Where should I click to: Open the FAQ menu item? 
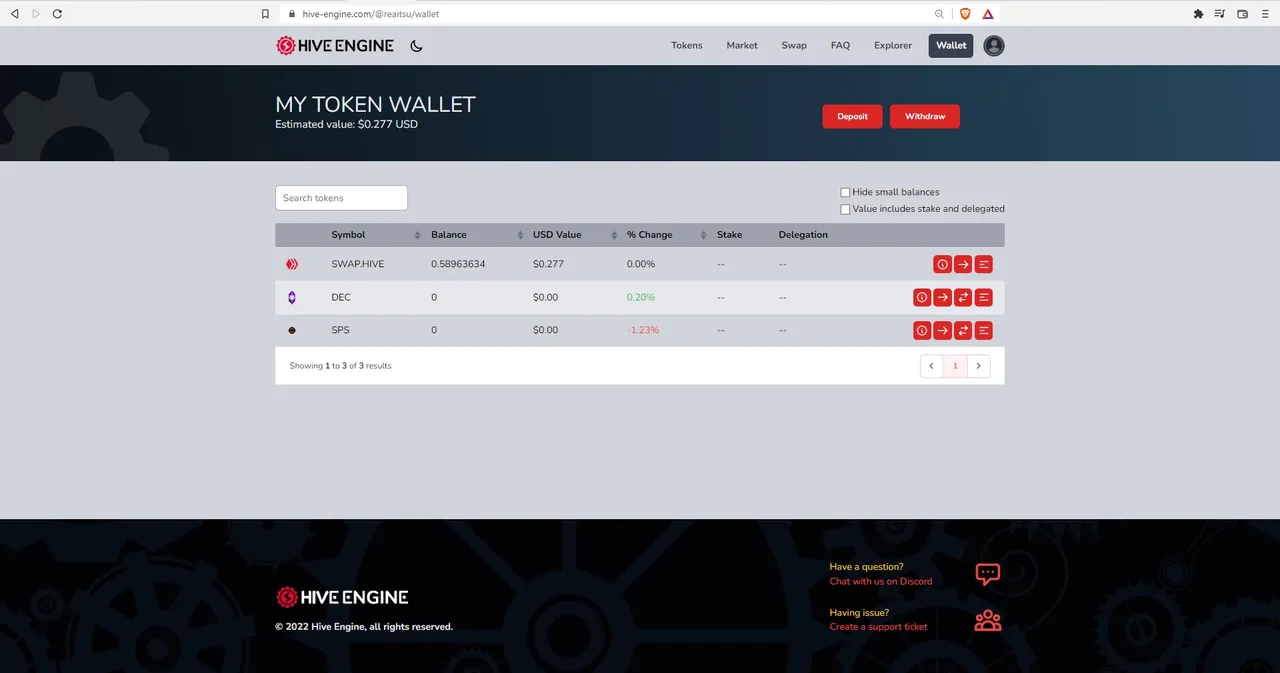pos(840,45)
